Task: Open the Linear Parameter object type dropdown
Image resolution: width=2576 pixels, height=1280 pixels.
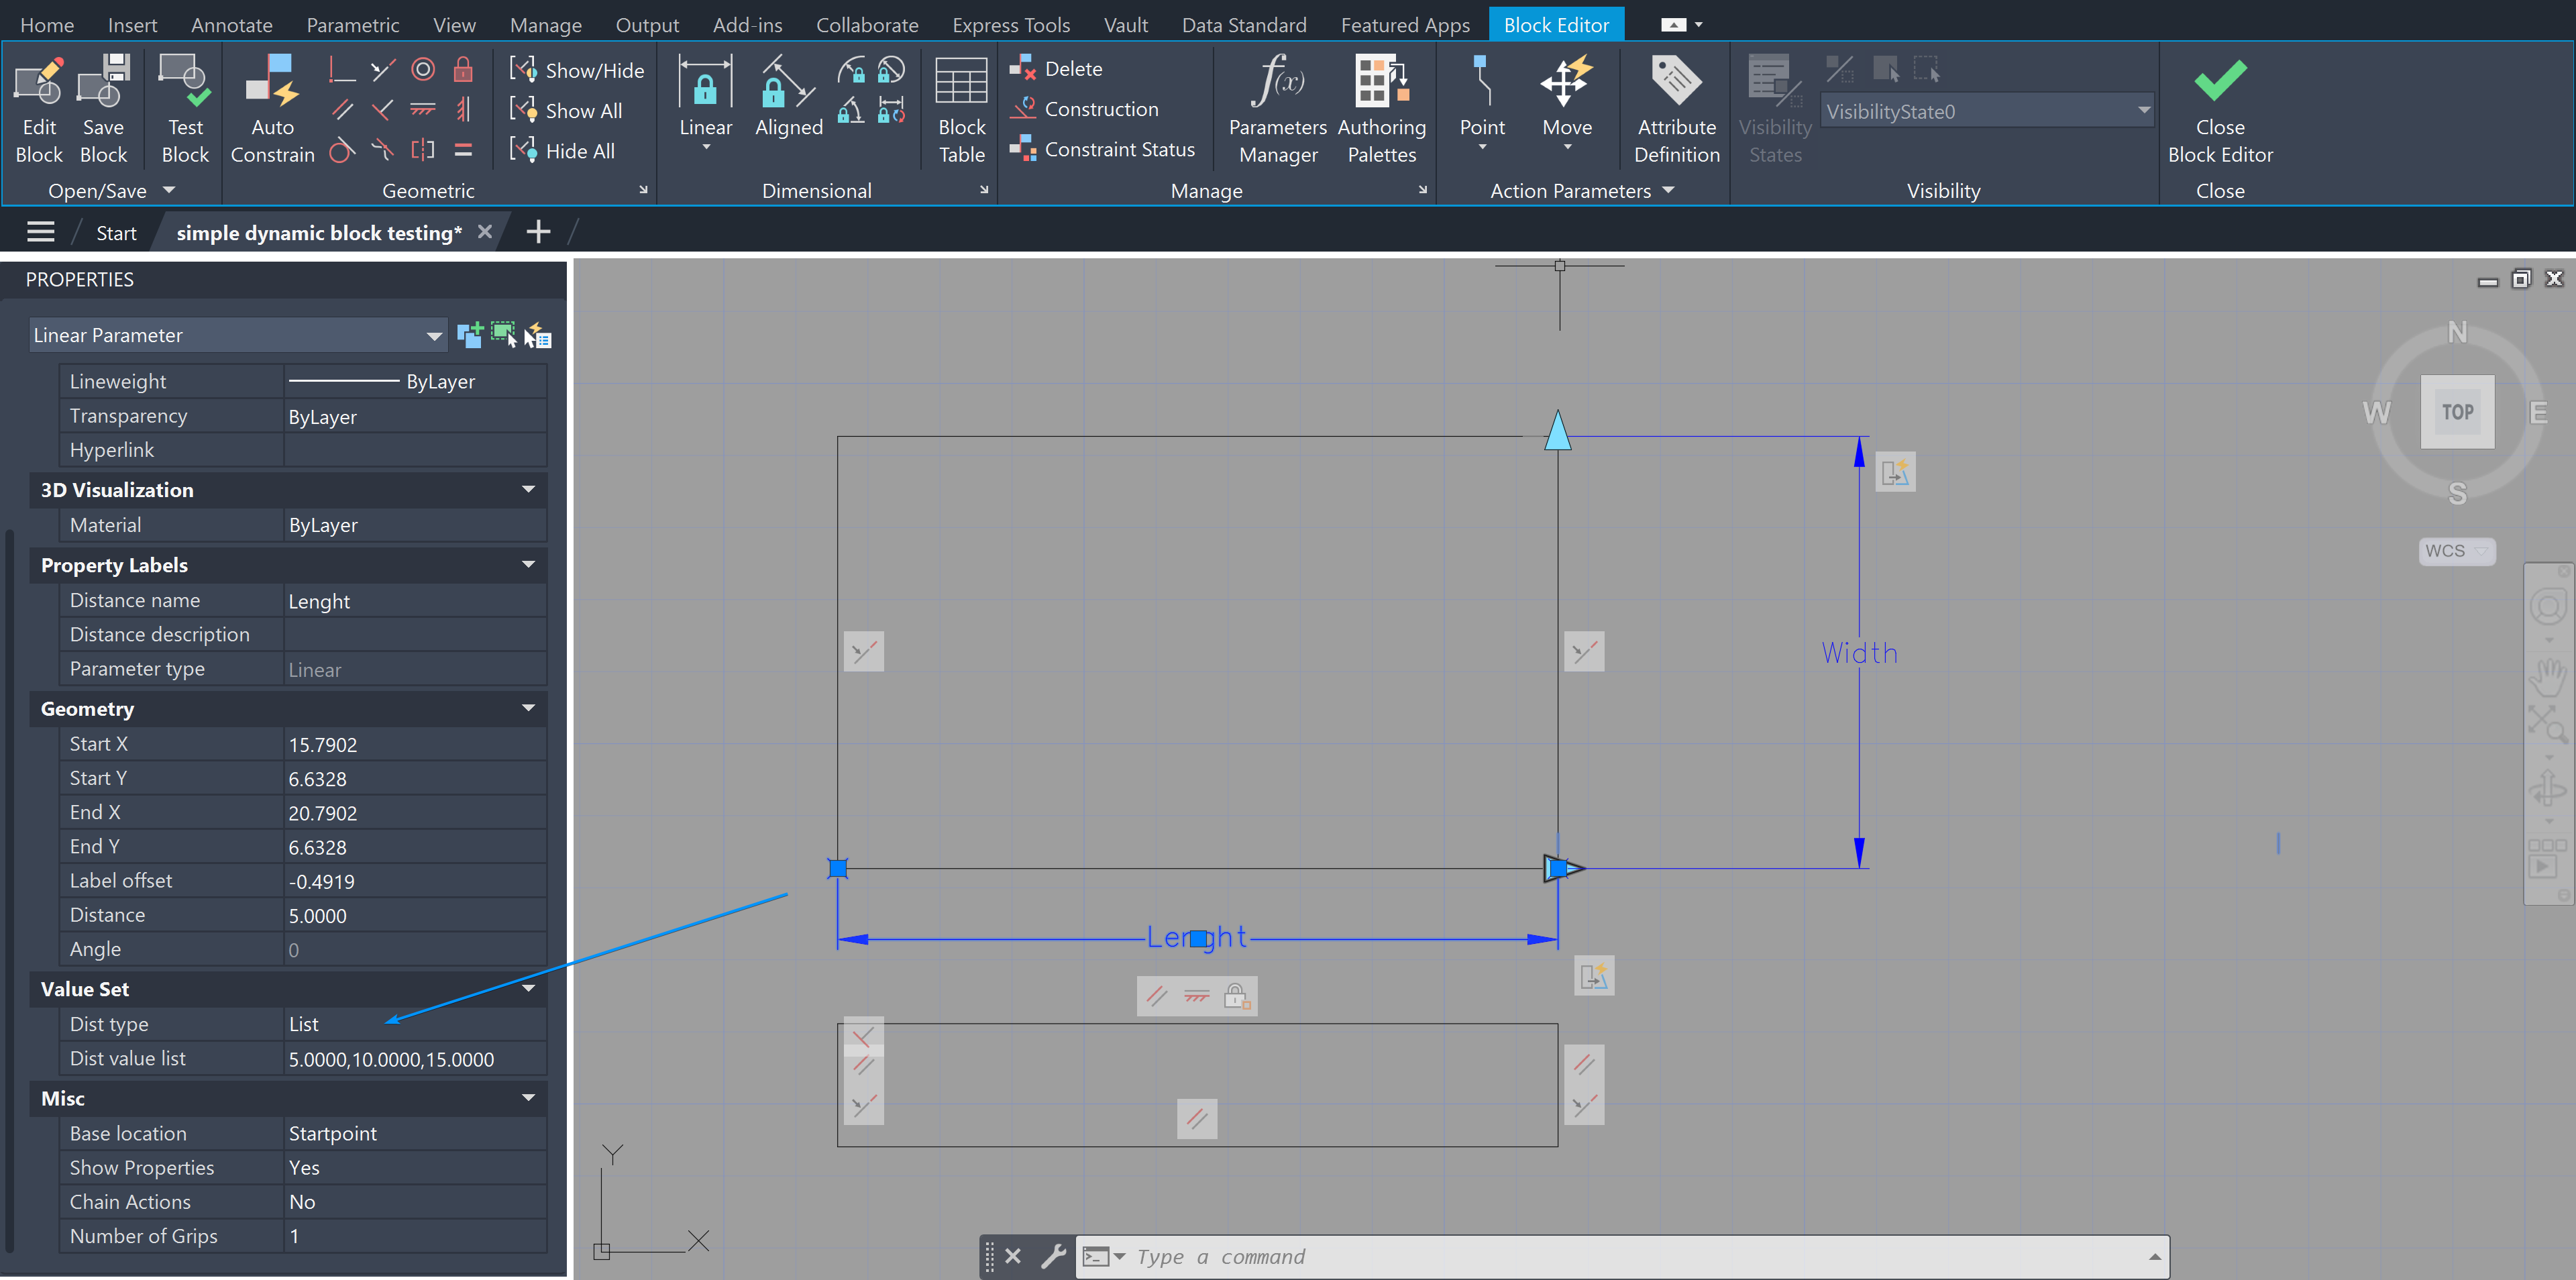Action: point(433,336)
